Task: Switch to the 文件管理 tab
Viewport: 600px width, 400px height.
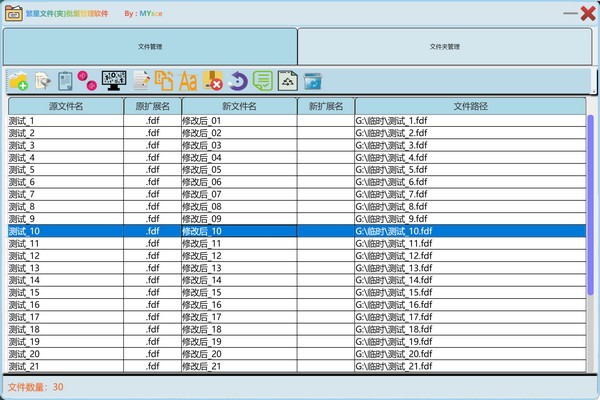Action: pyautogui.click(x=151, y=46)
